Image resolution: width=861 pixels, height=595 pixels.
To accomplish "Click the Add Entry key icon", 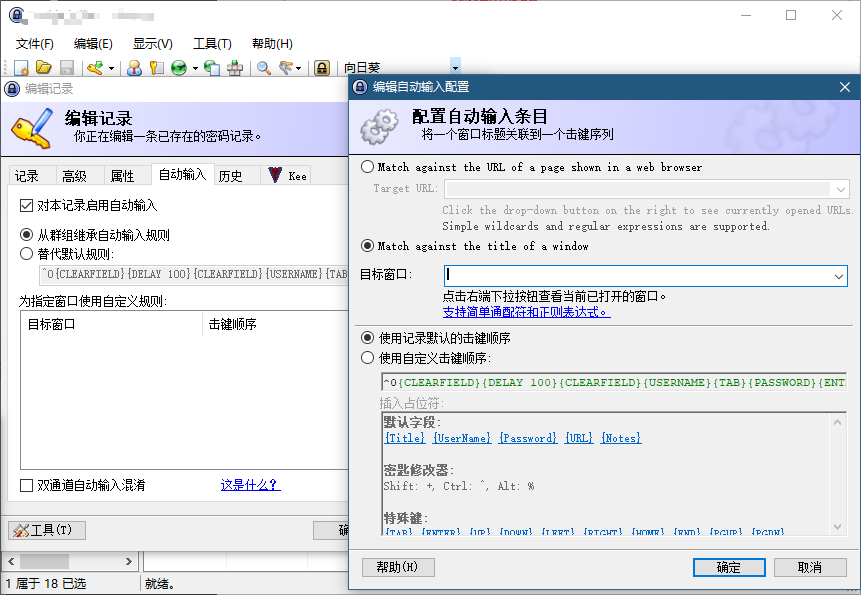I will click(96, 68).
